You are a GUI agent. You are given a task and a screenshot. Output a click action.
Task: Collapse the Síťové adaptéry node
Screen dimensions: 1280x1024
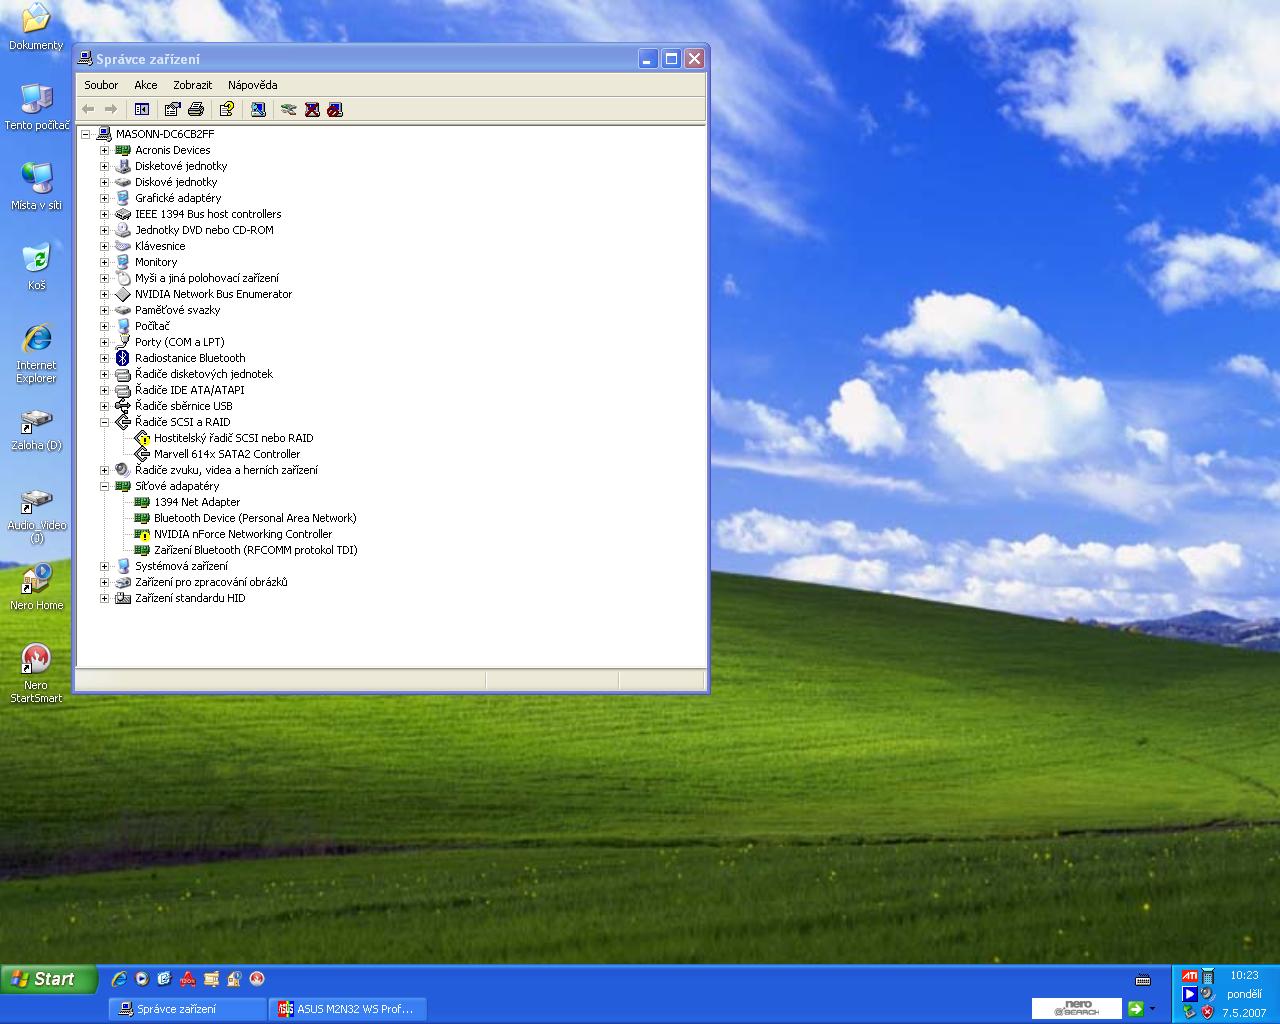point(104,486)
